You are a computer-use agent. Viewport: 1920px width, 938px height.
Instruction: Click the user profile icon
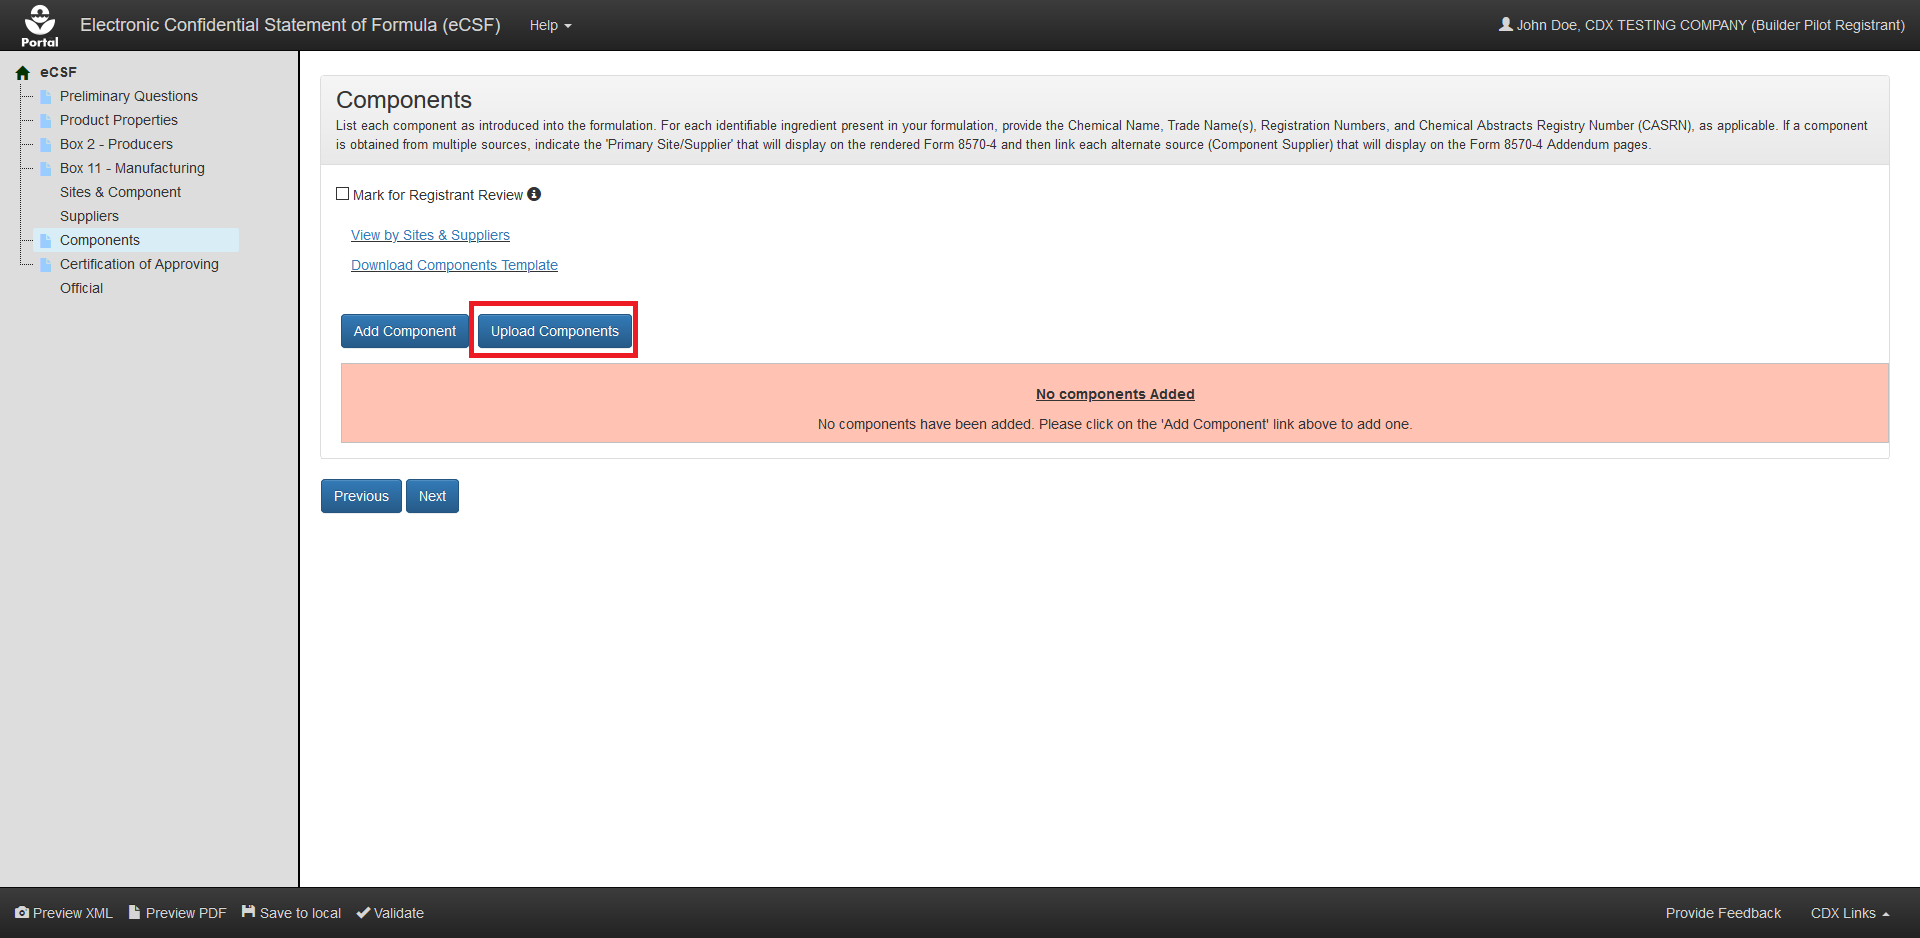coord(1505,24)
